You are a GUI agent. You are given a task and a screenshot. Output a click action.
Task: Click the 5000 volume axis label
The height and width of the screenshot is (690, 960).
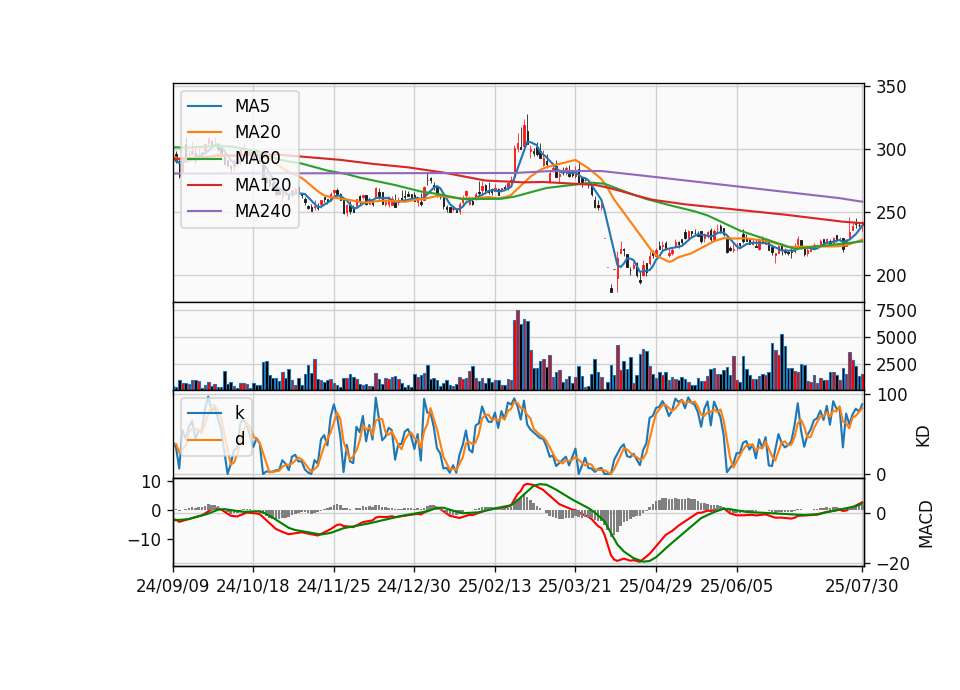896,338
